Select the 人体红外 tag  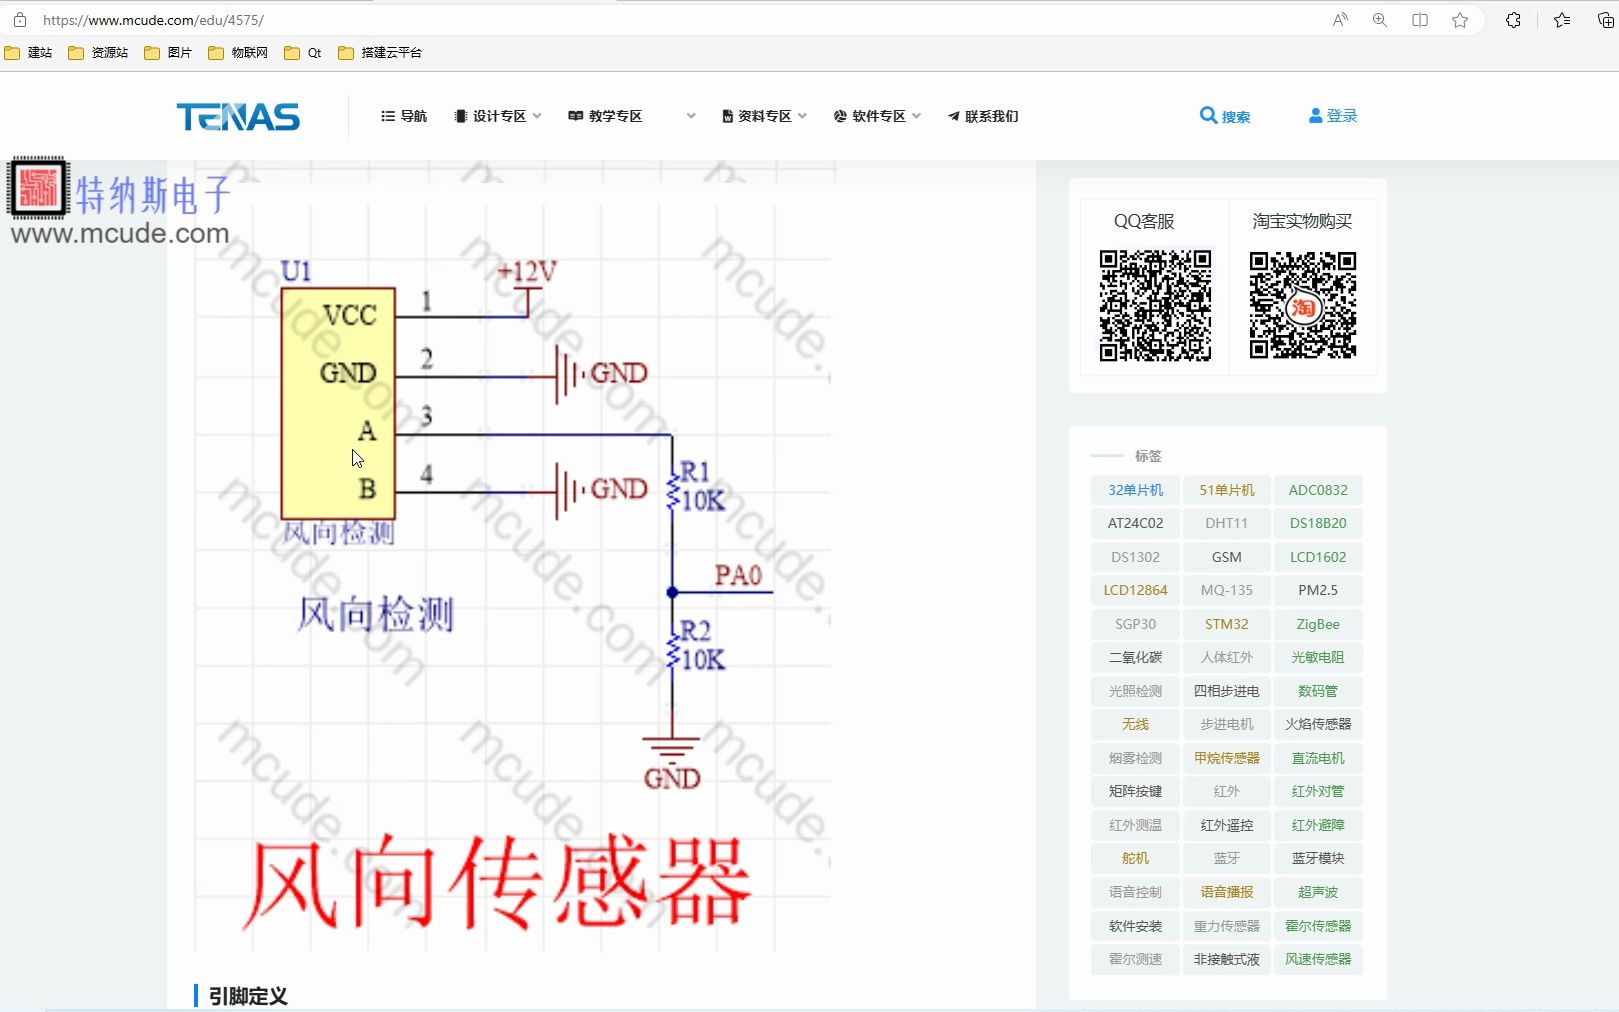1227,657
